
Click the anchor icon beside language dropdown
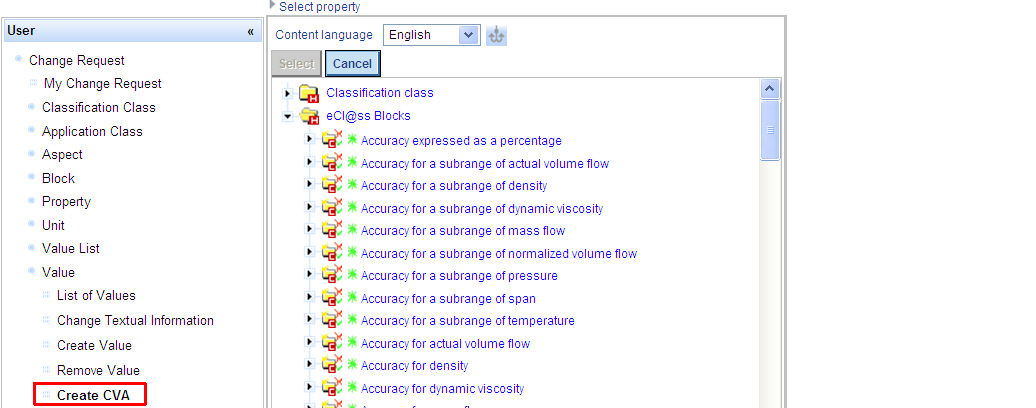pos(497,35)
